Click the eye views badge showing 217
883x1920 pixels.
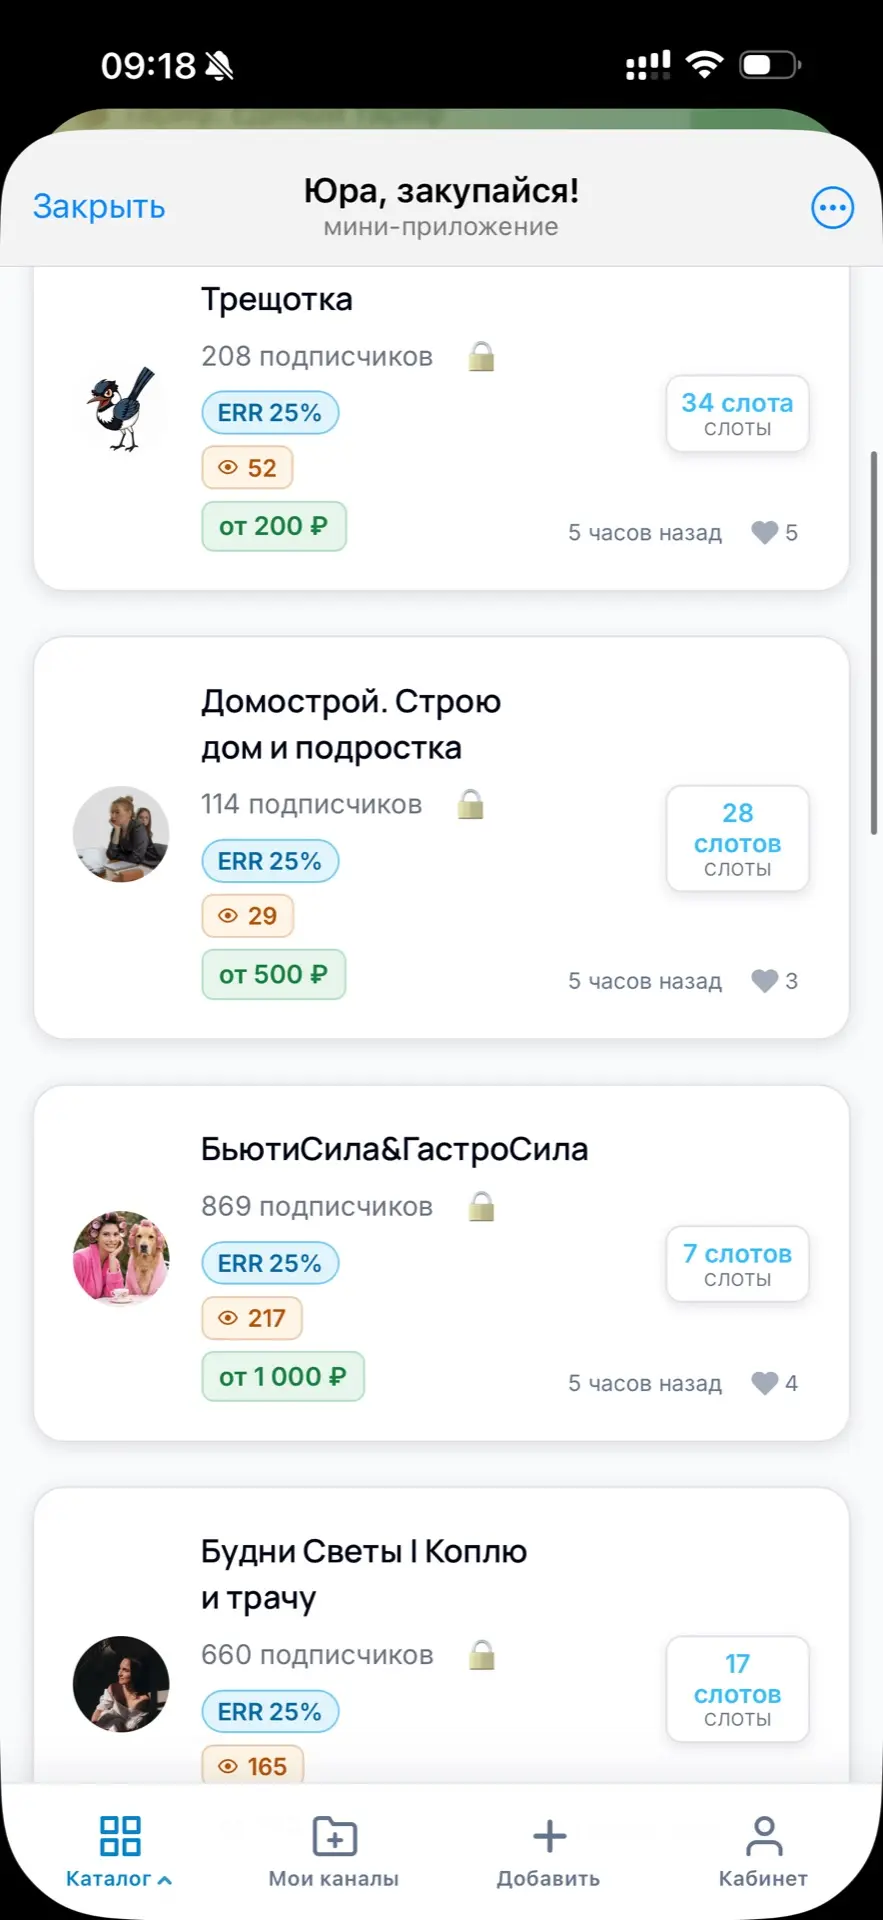pyautogui.click(x=252, y=1318)
